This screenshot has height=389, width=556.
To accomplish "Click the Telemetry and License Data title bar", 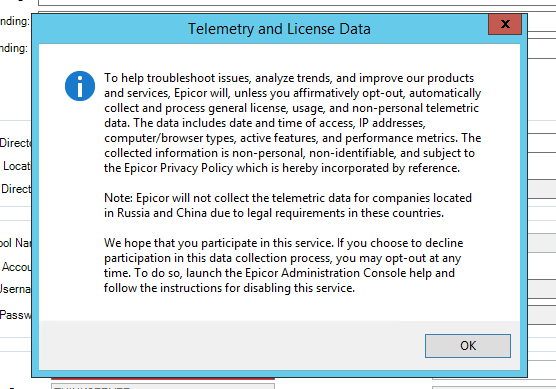I will coord(279,29).
